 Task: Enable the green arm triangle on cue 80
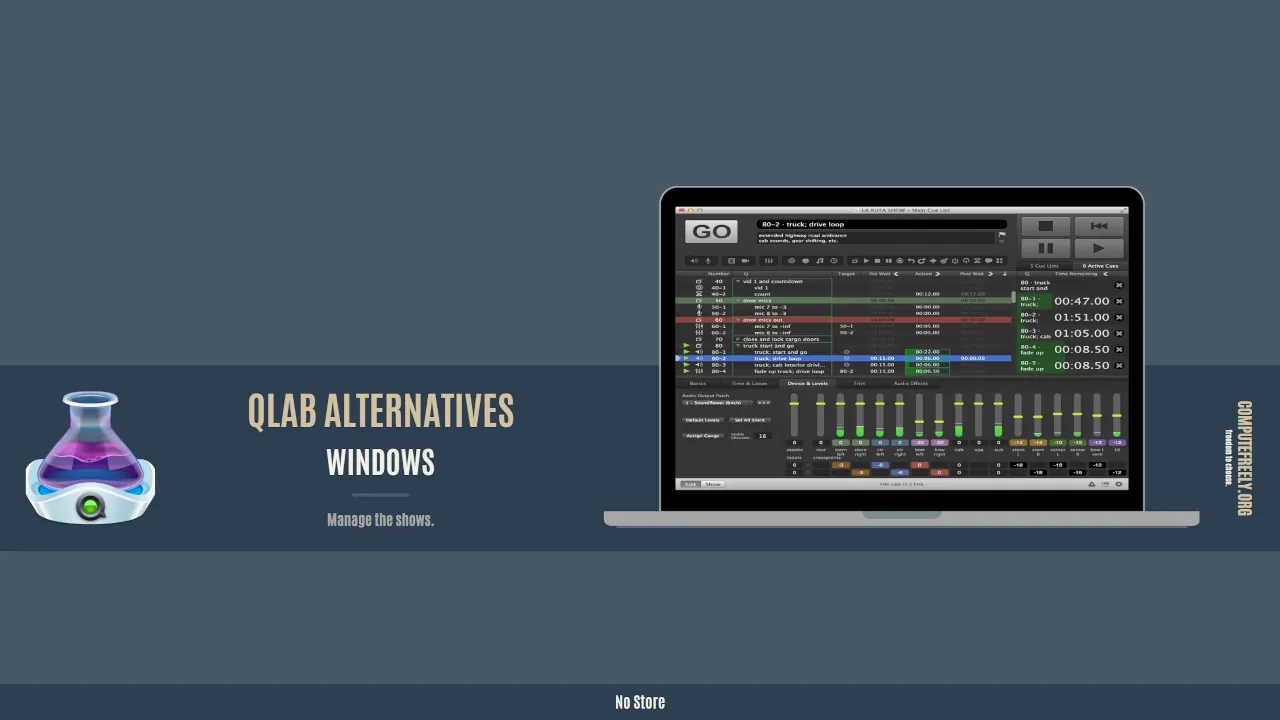pos(686,345)
